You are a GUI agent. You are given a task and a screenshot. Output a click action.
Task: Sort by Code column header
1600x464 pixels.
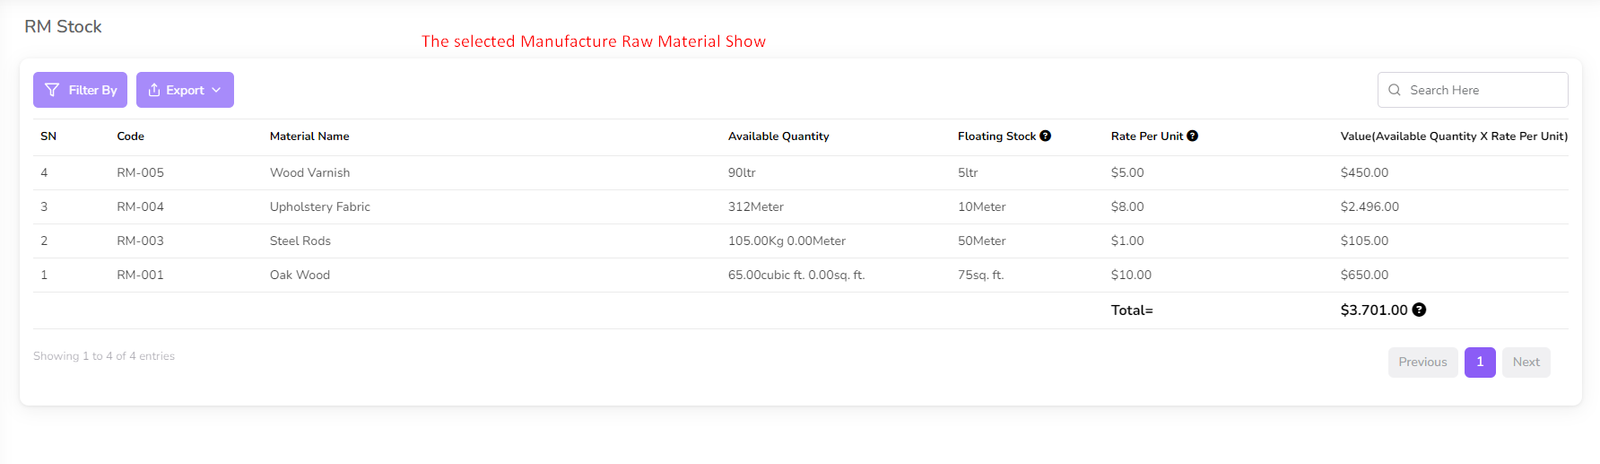(x=130, y=136)
